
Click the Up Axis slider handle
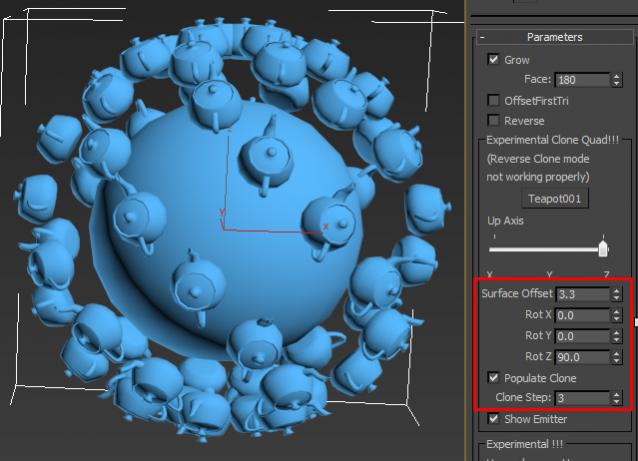pyautogui.click(x=603, y=247)
